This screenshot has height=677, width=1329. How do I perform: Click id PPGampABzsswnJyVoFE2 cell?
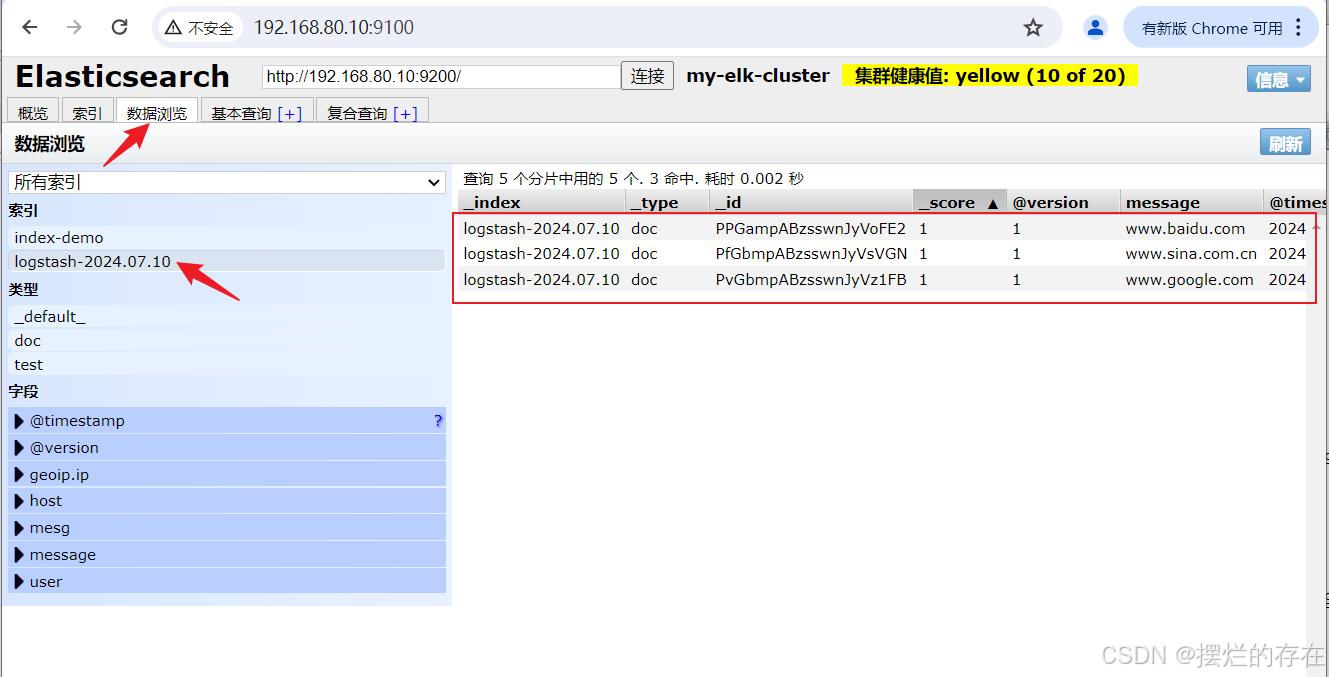[x=811, y=229]
